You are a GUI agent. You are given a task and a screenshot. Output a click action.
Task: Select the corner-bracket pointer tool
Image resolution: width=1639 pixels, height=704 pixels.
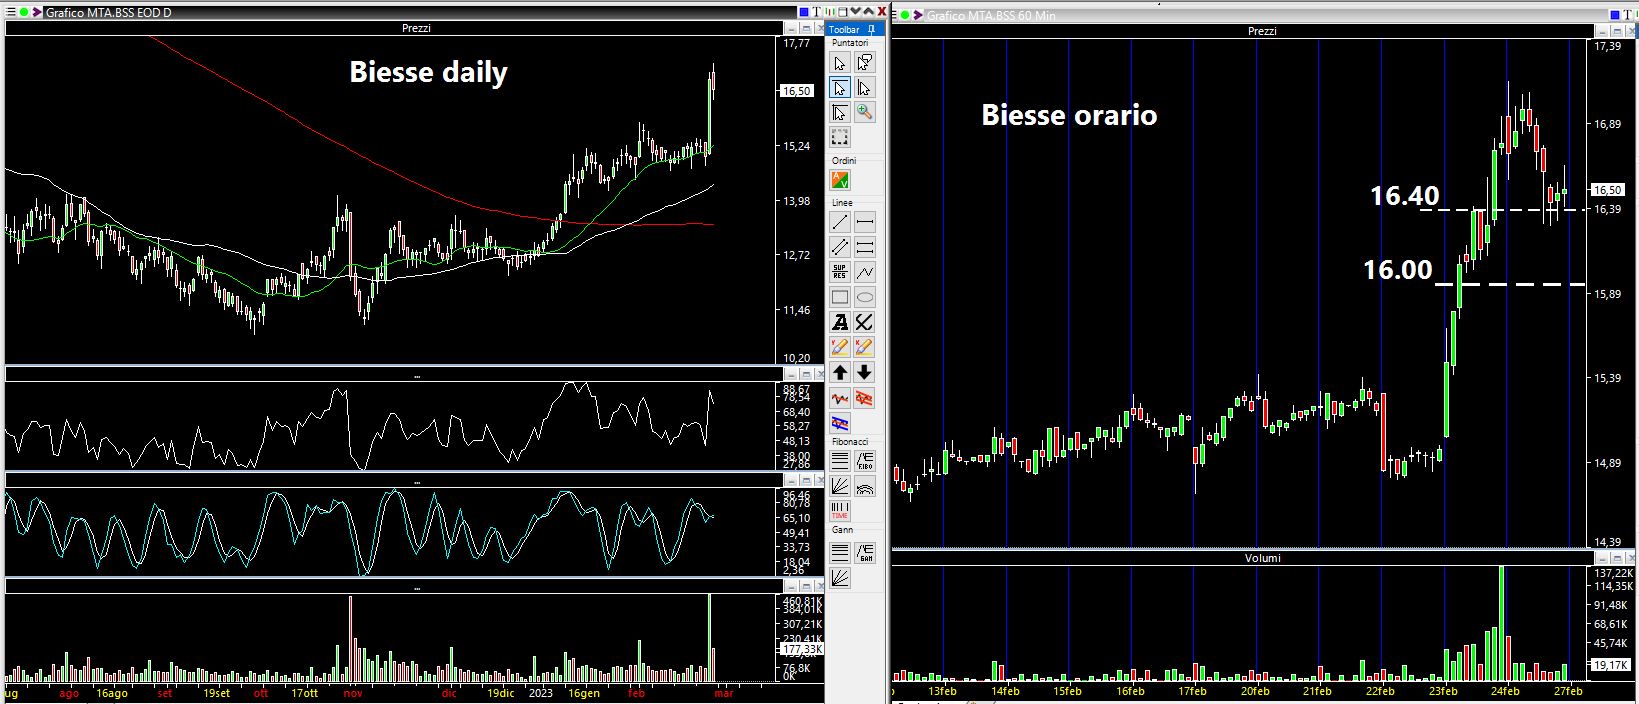coord(840,113)
